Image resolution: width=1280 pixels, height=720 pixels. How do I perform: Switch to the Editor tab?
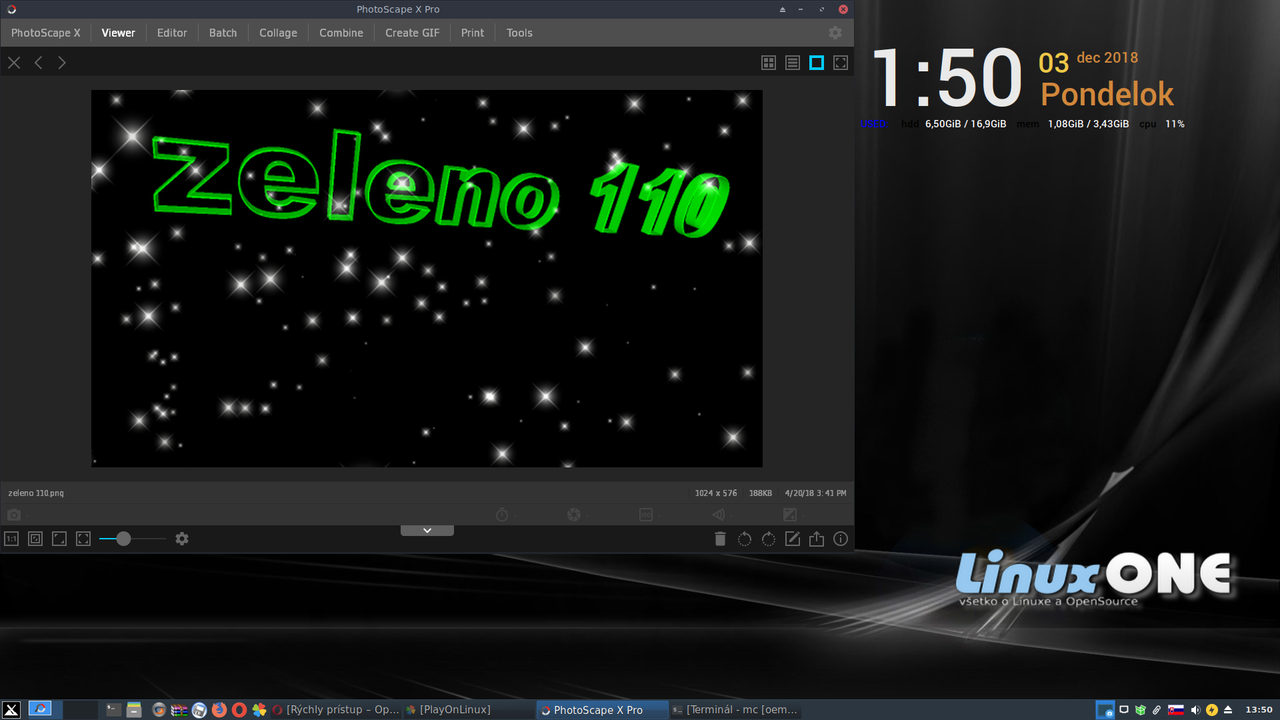click(x=172, y=33)
